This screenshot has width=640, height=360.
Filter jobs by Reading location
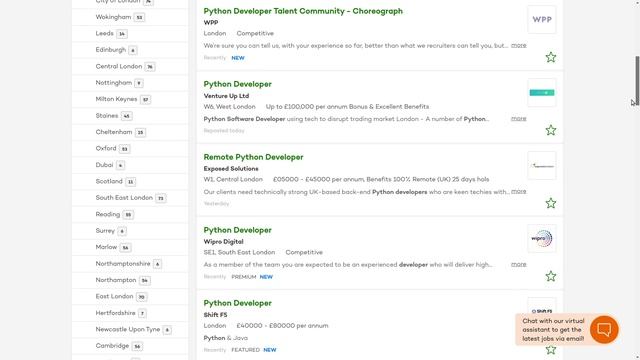point(108,214)
